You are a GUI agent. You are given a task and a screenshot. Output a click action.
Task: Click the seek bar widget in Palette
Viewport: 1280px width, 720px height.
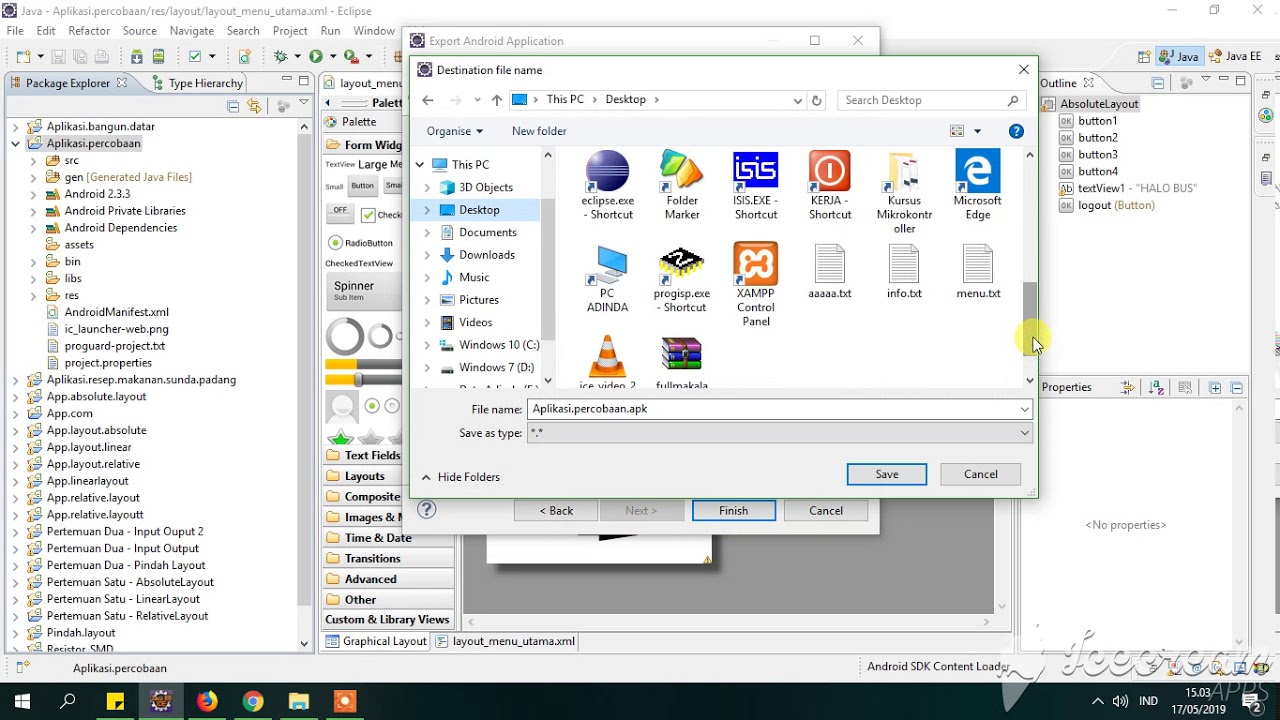coord(362,380)
